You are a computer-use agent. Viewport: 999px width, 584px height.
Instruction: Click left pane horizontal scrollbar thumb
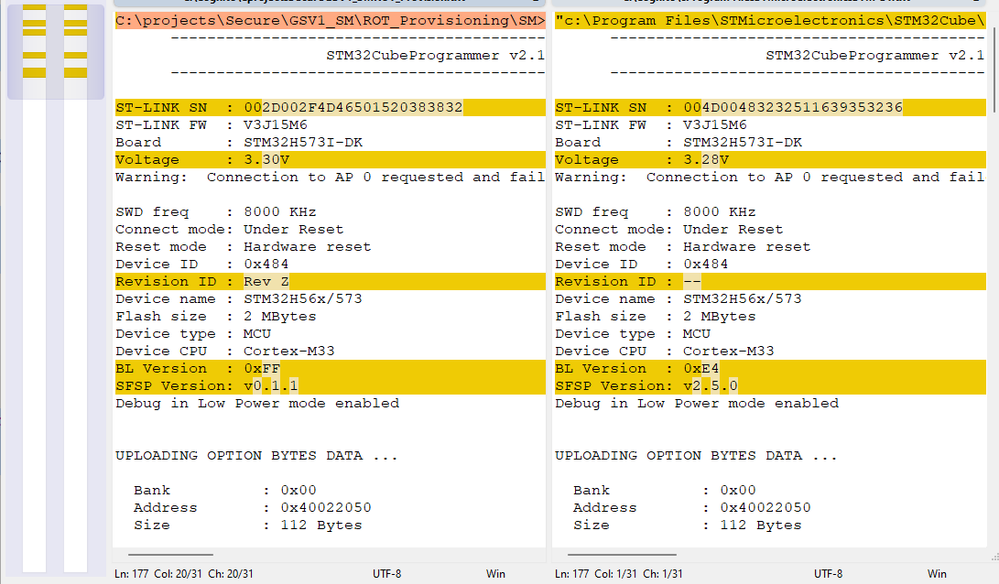(170, 555)
